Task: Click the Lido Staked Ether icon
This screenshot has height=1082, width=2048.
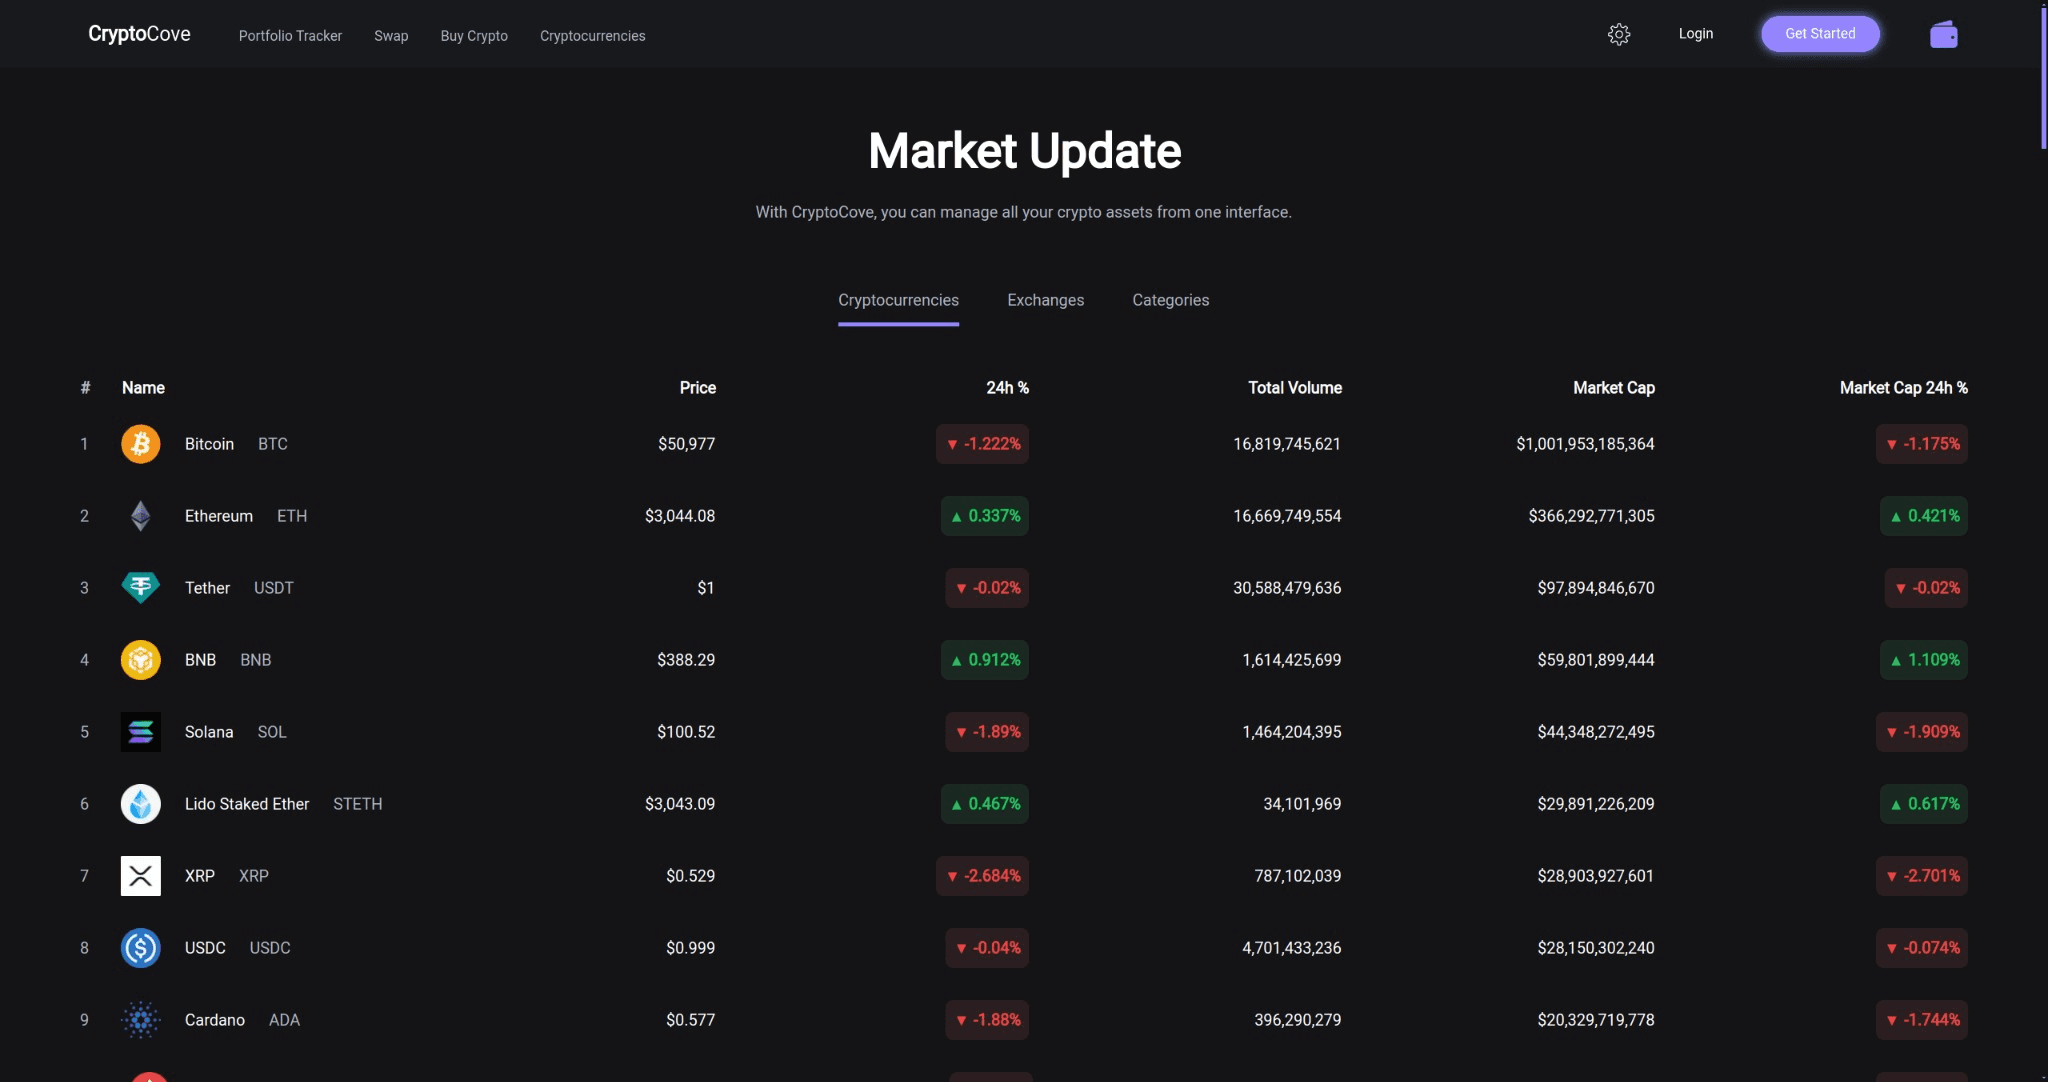Action: [x=140, y=803]
